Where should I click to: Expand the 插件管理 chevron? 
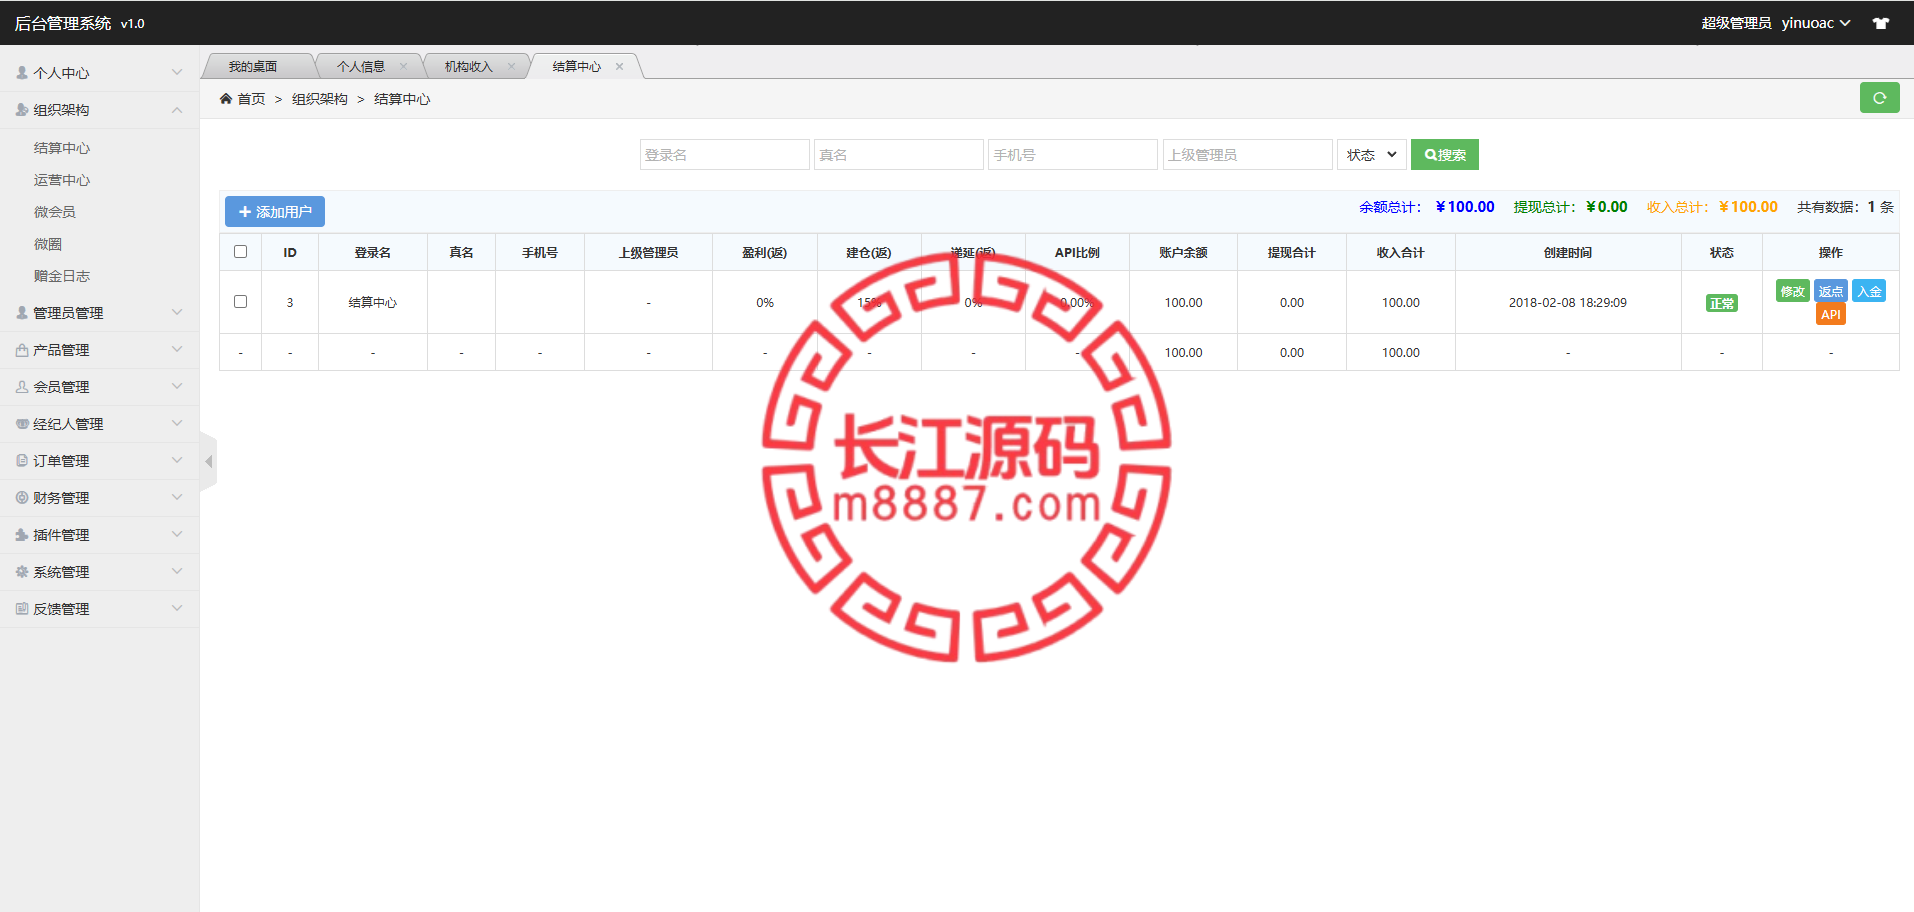tap(177, 534)
